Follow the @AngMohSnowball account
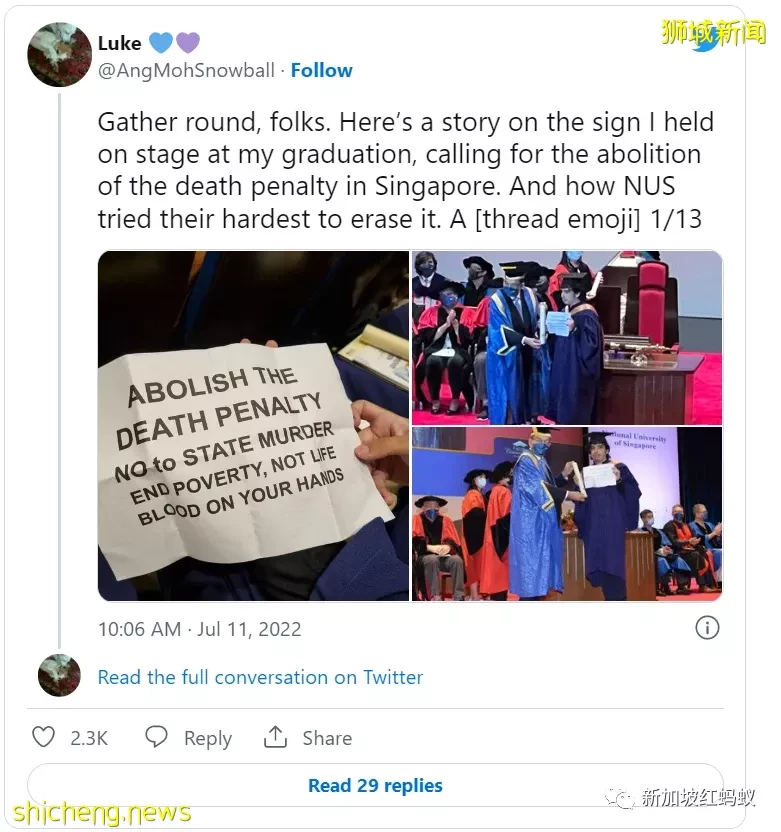The height and width of the screenshot is (832, 781). click(322, 70)
